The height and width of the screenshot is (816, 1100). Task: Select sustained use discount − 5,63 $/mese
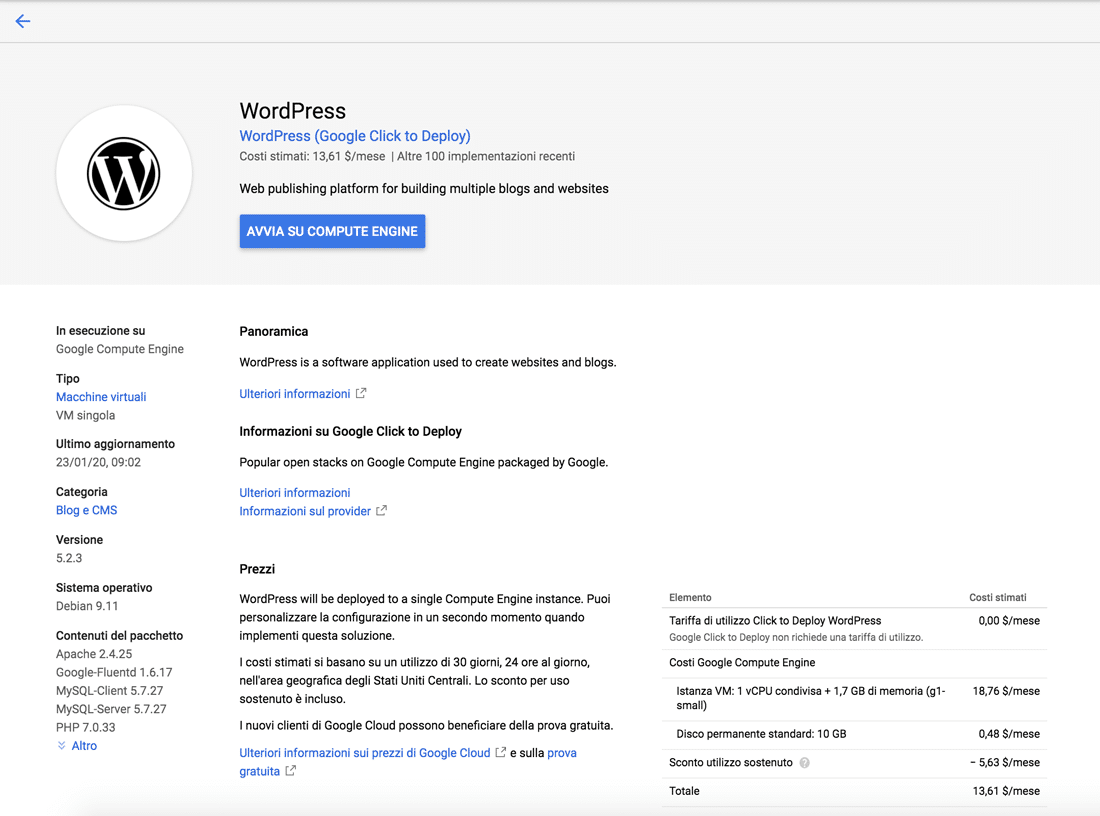tap(1005, 763)
